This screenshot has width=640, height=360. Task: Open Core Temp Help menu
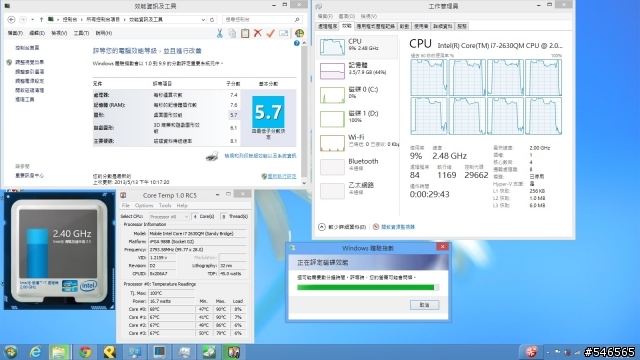tap(182, 205)
